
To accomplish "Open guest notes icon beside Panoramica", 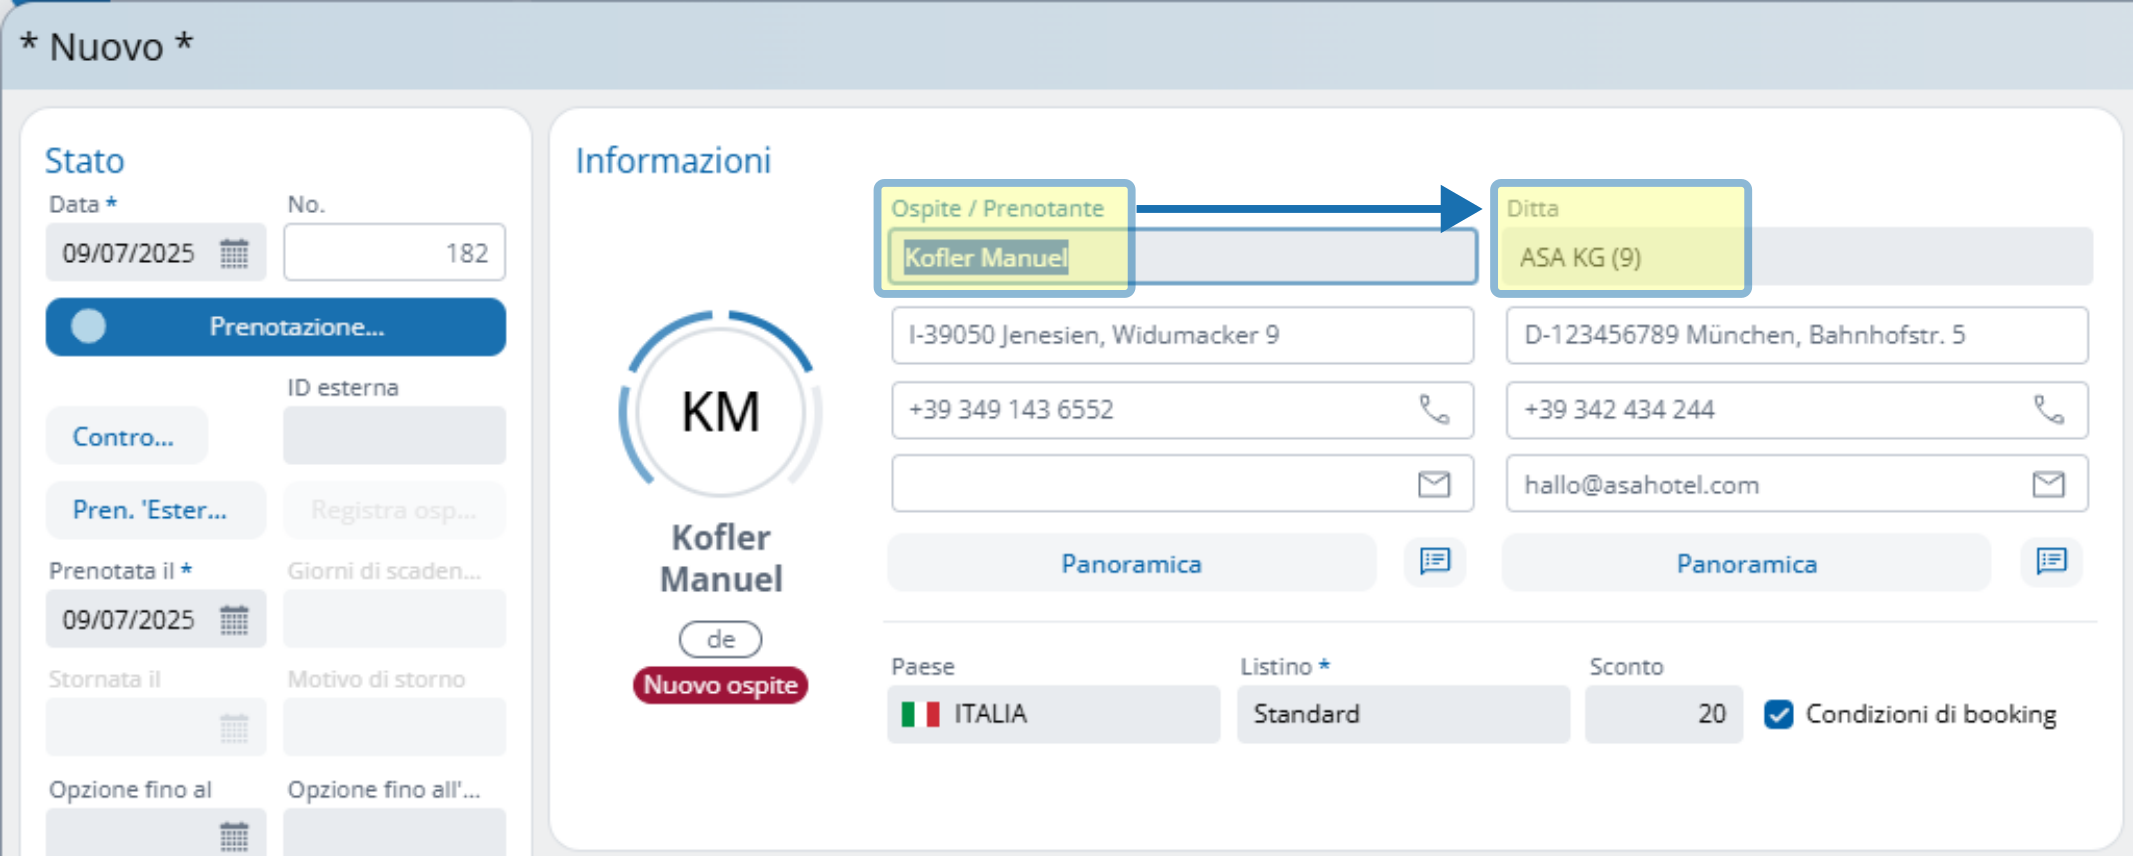I will (1435, 562).
